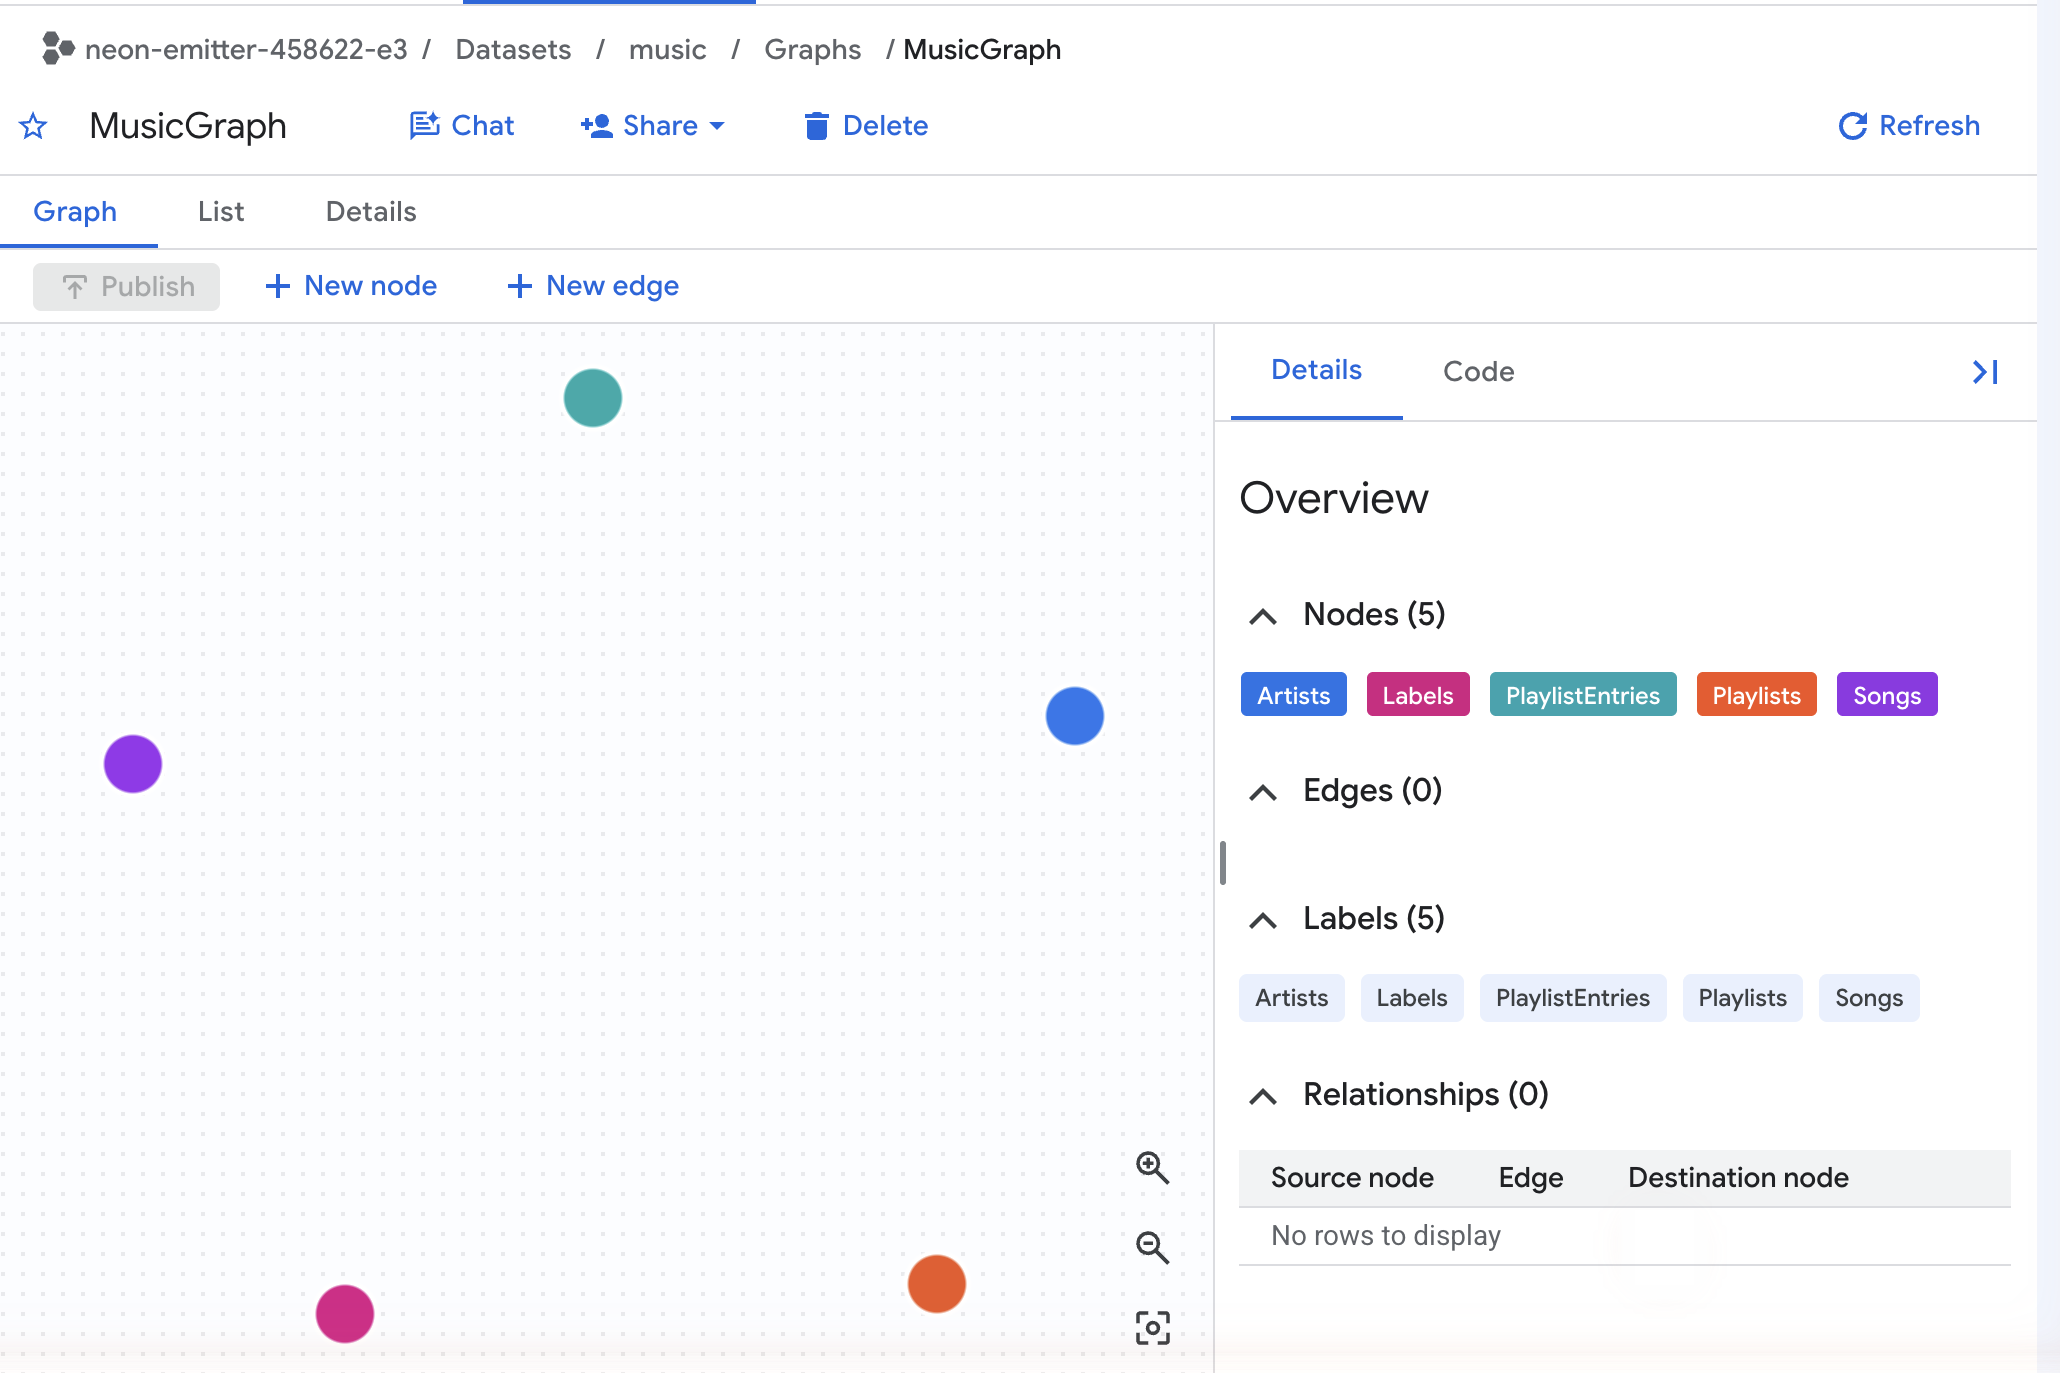Image resolution: width=2060 pixels, height=1373 pixels.
Task: Click the Edge column header
Action: pyautogui.click(x=1530, y=1178)
